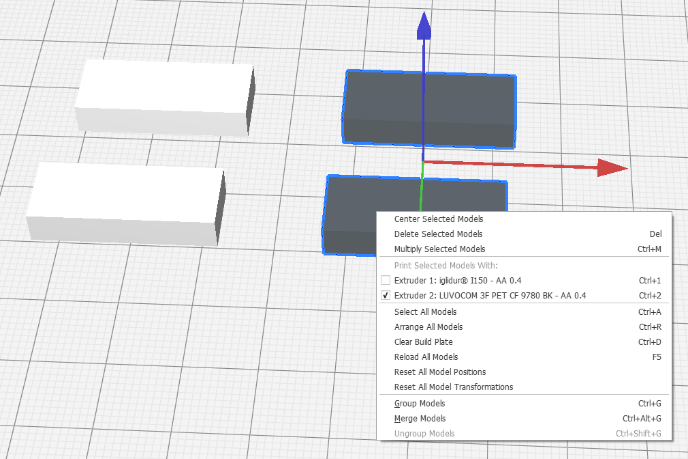Click Merge Models in context menu
The width and height of the screenshot is (688, 459).
click(420, 418)
